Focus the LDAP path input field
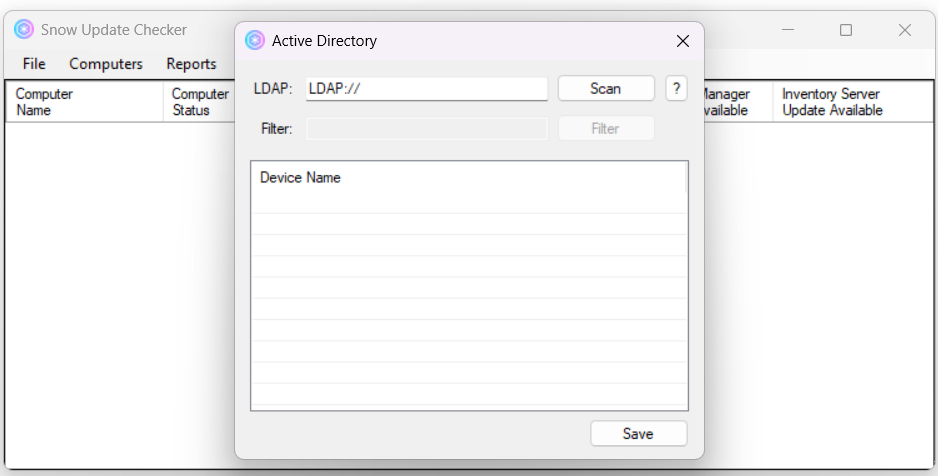938x476 pixels. (x=427, y=88)
